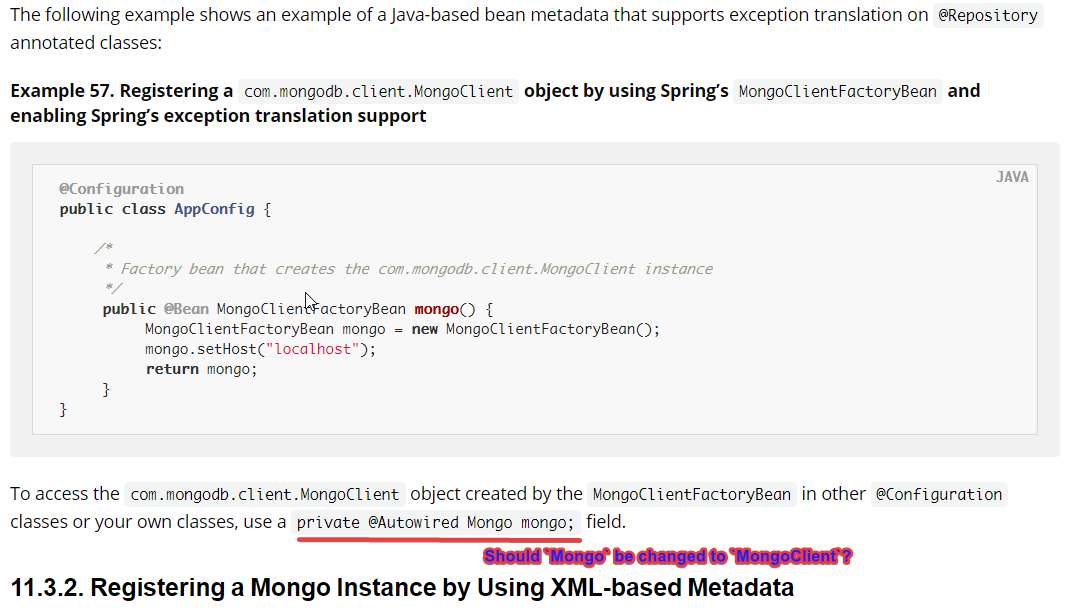The height and width of the screenshot is (610, 1070).
Task: Click MongoClientFactoryBean code in the bottom paragraph
Action: point(692,494)
